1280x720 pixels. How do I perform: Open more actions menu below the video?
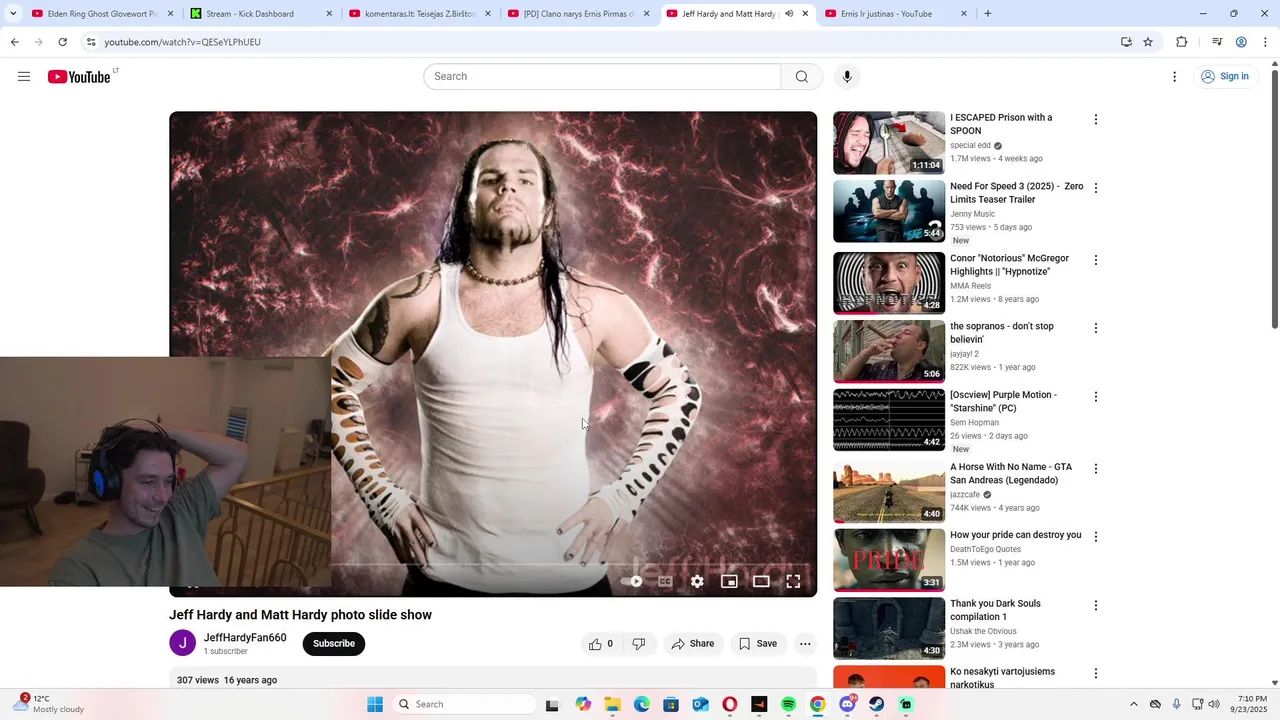805,644
